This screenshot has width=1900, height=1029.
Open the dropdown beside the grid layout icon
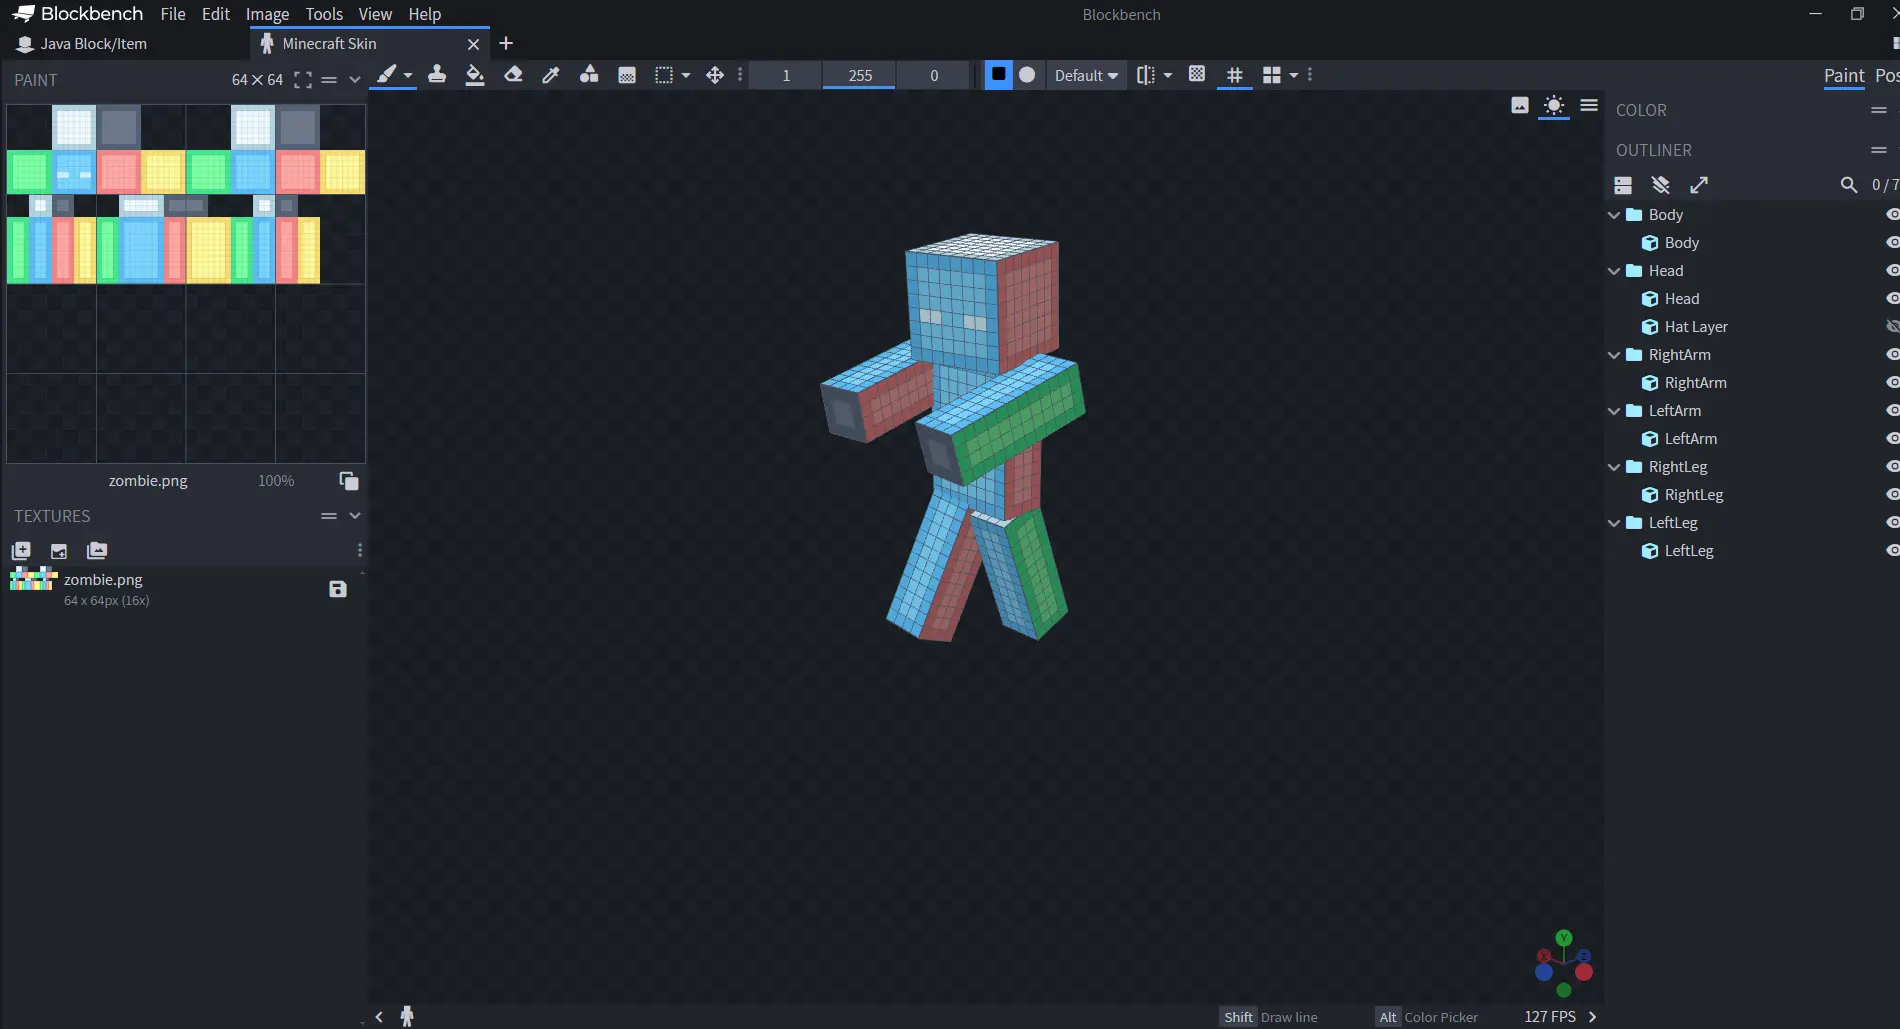1294,75
